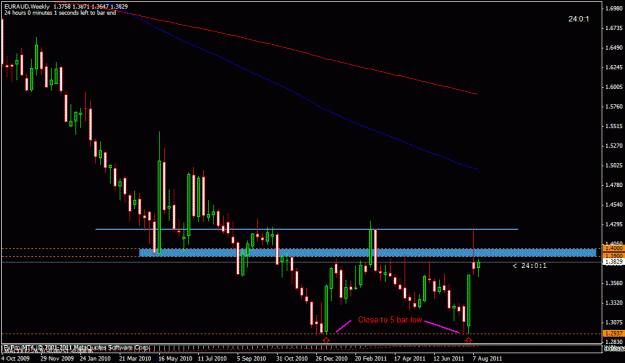Image resolution: width=625 pixels, height=363 pixels.
Task: Click the 12 Jun 2011 date label
Action: click(449, 358)
